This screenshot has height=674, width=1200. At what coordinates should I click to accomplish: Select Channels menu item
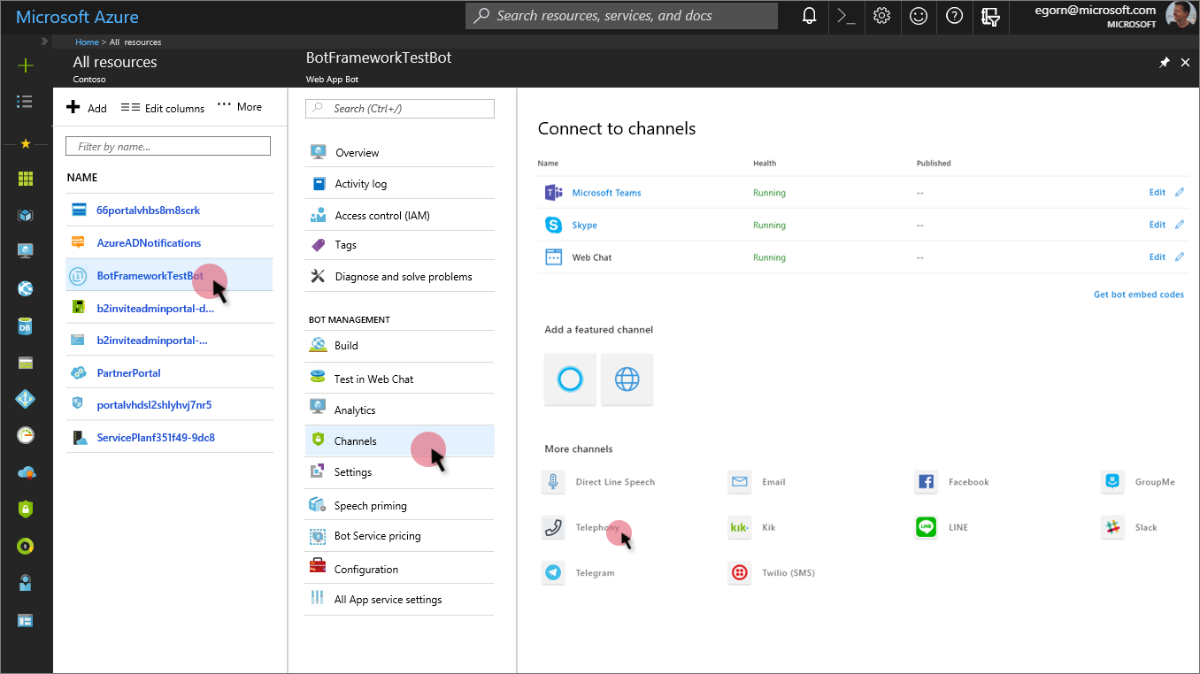click(399, 441)
